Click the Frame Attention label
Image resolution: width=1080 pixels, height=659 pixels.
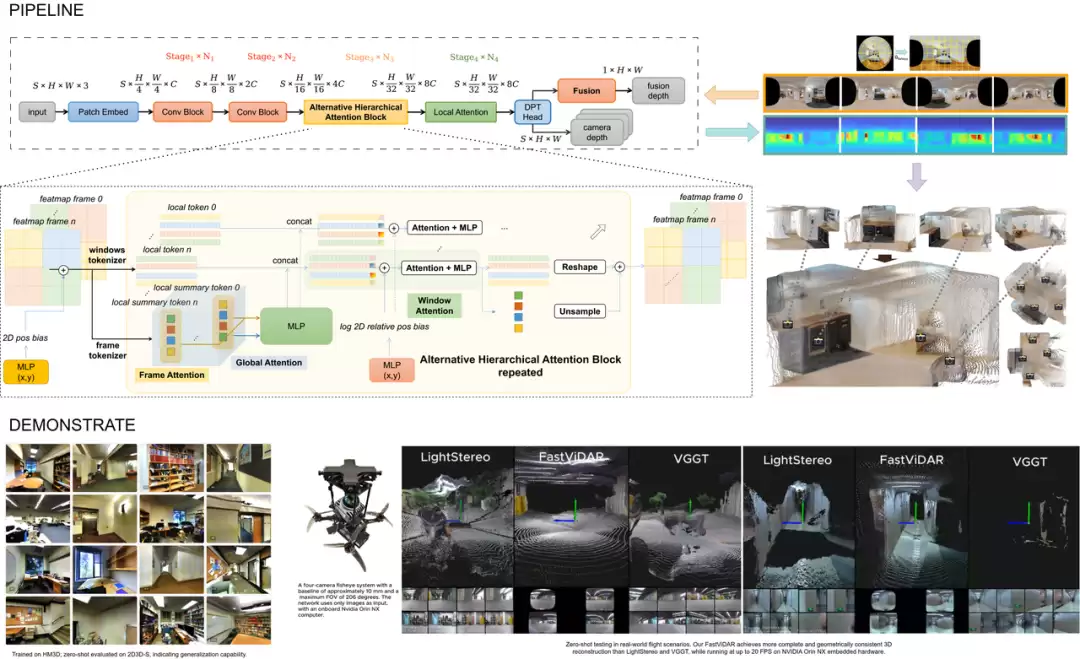(172, 375)
